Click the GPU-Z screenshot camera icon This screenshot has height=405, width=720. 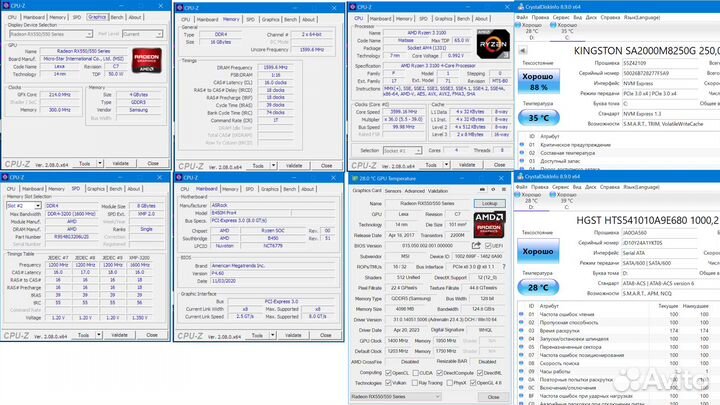coord(482,189)
